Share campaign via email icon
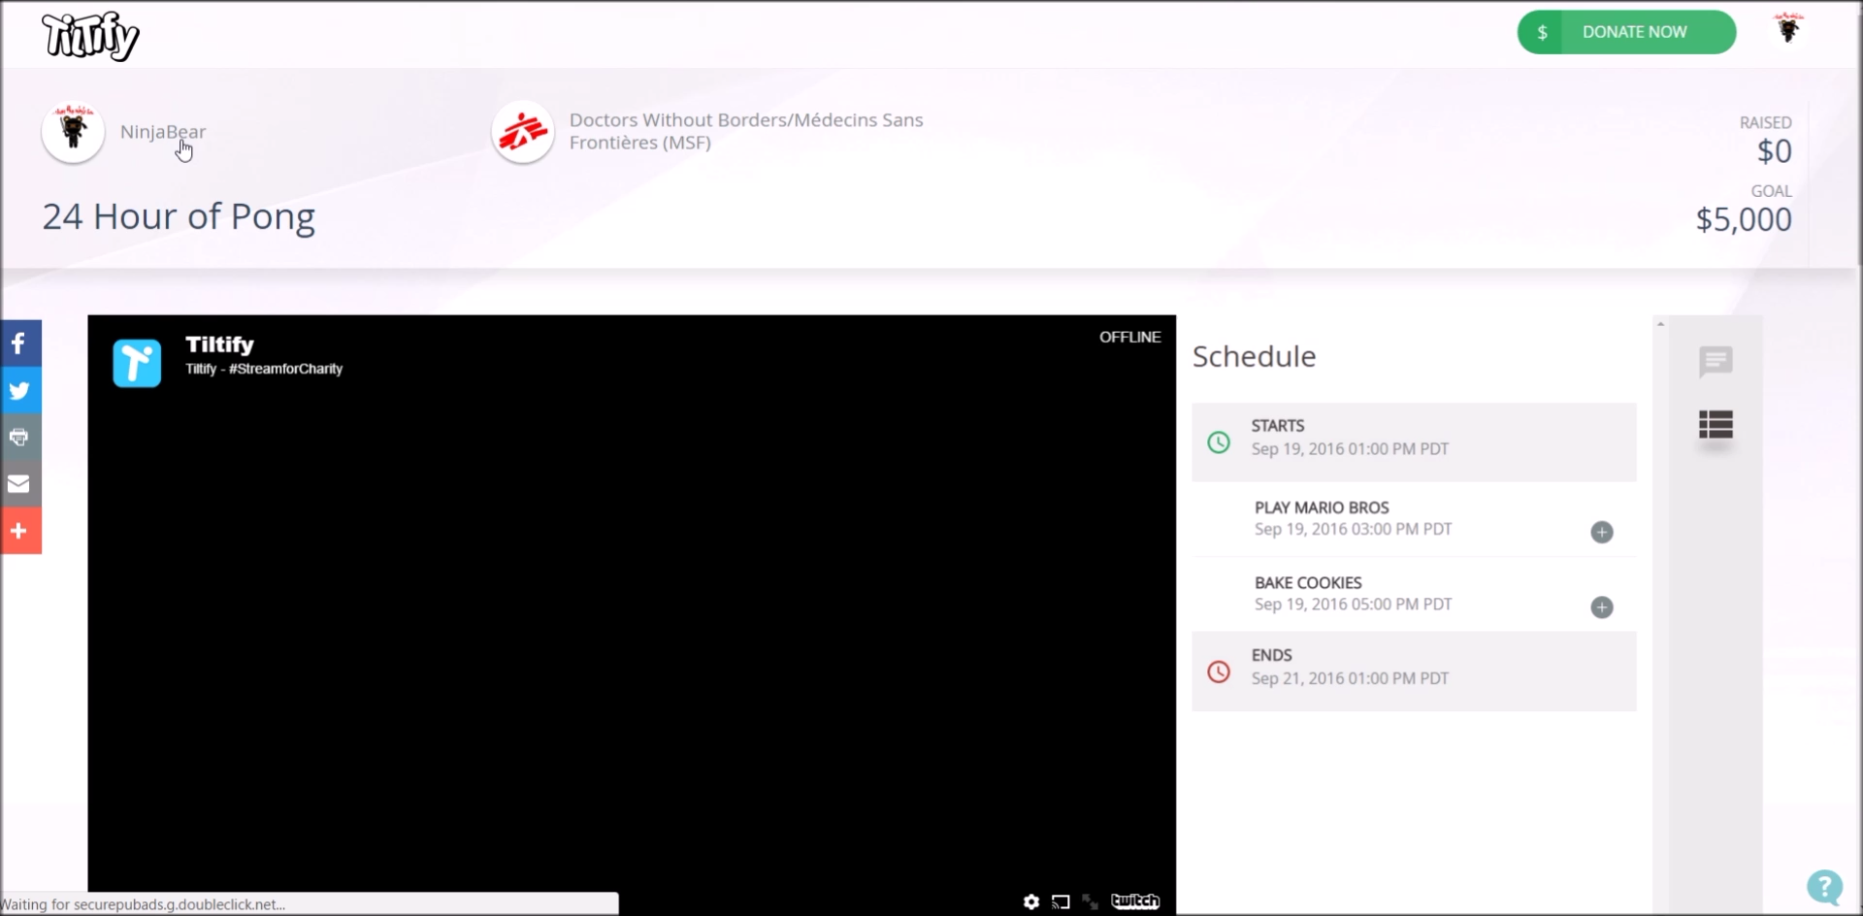The height and width of the screenshot is (916, 1863). point(20,484)
